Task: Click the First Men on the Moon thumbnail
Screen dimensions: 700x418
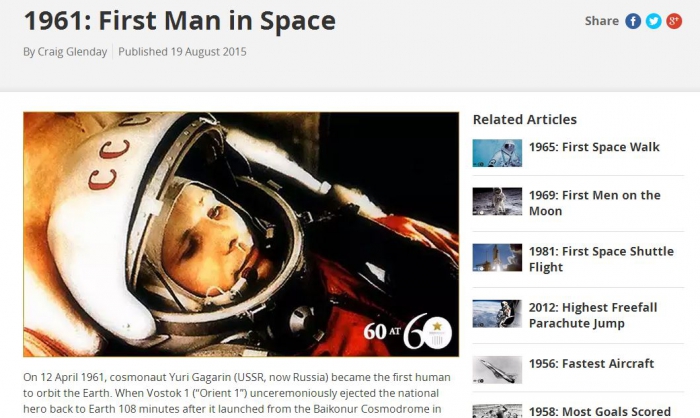Action: pyautogui.click(x=497, y=201)
